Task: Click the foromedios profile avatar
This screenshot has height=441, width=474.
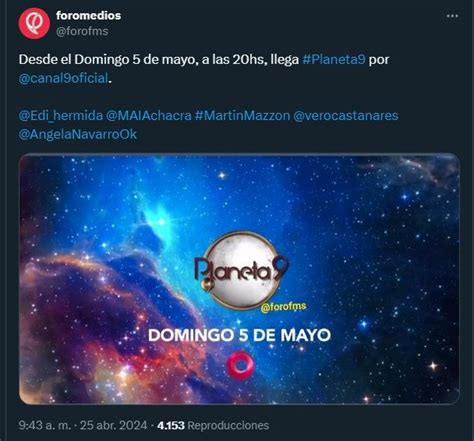Action: point(34,24)
